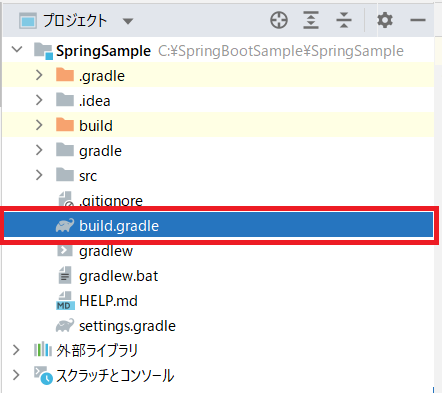Expand the build folder chevron
This screenshot has width=442, height=393.
39,125
